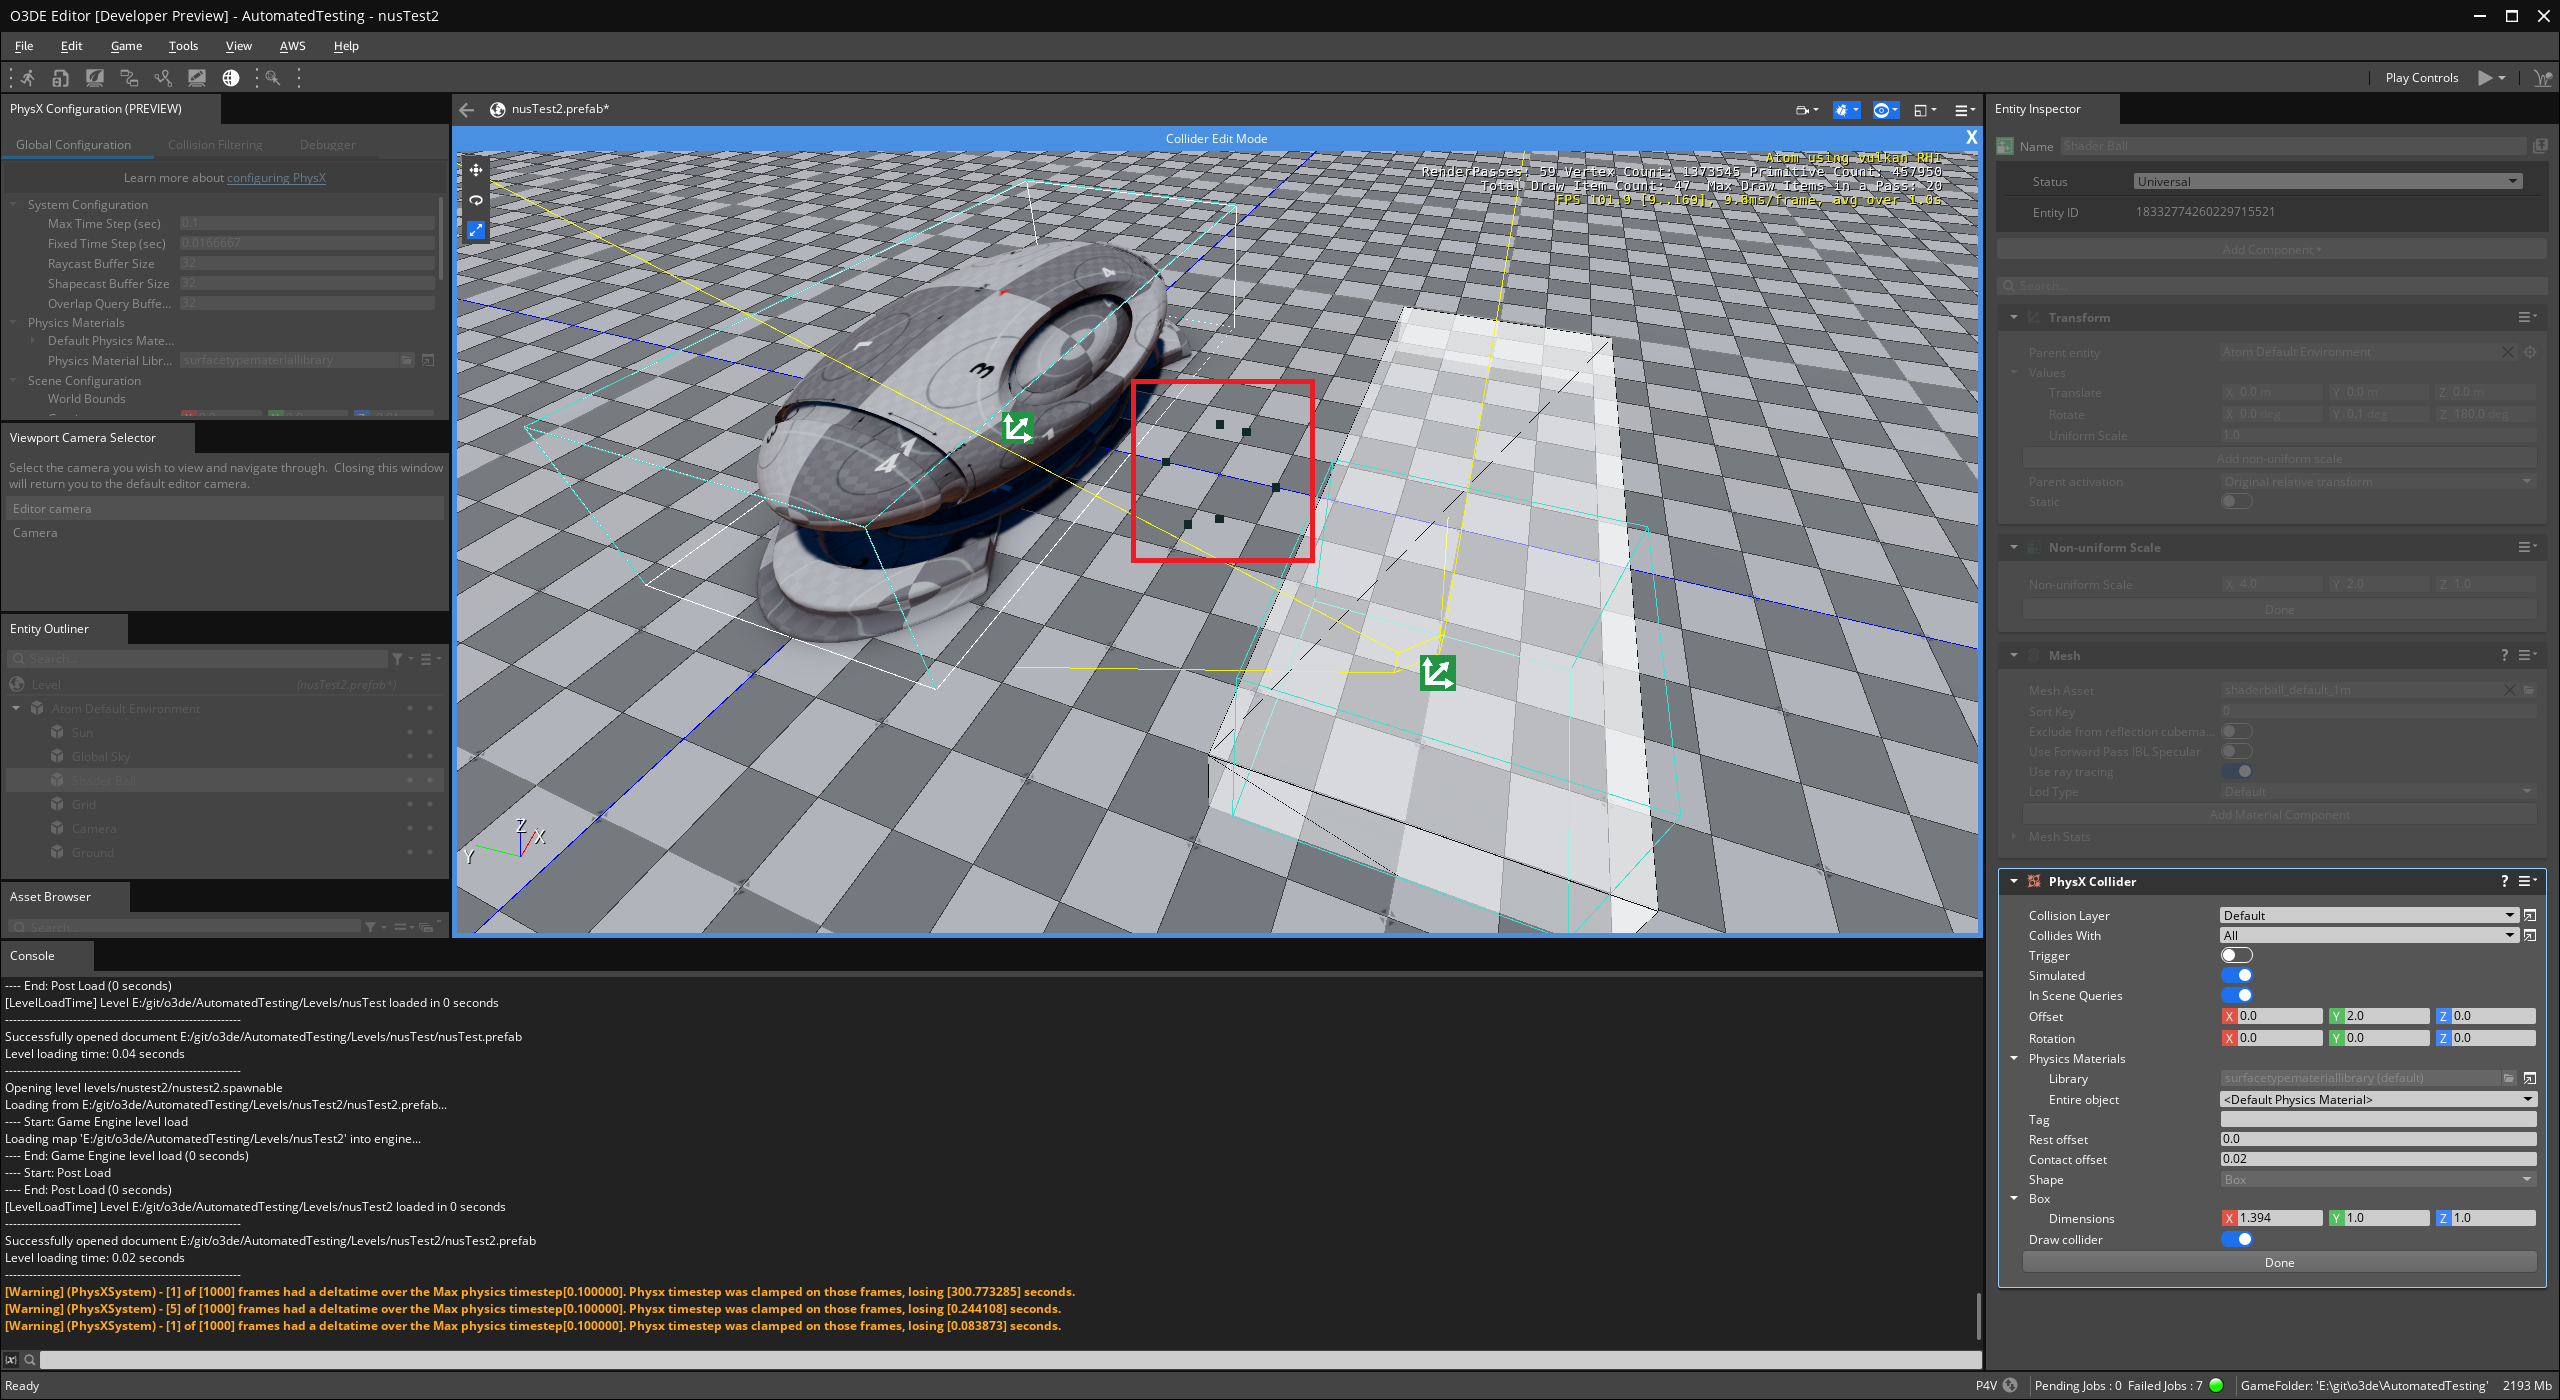
Task: Click the Done button in PhysX Collider
Action: 2278,1261
